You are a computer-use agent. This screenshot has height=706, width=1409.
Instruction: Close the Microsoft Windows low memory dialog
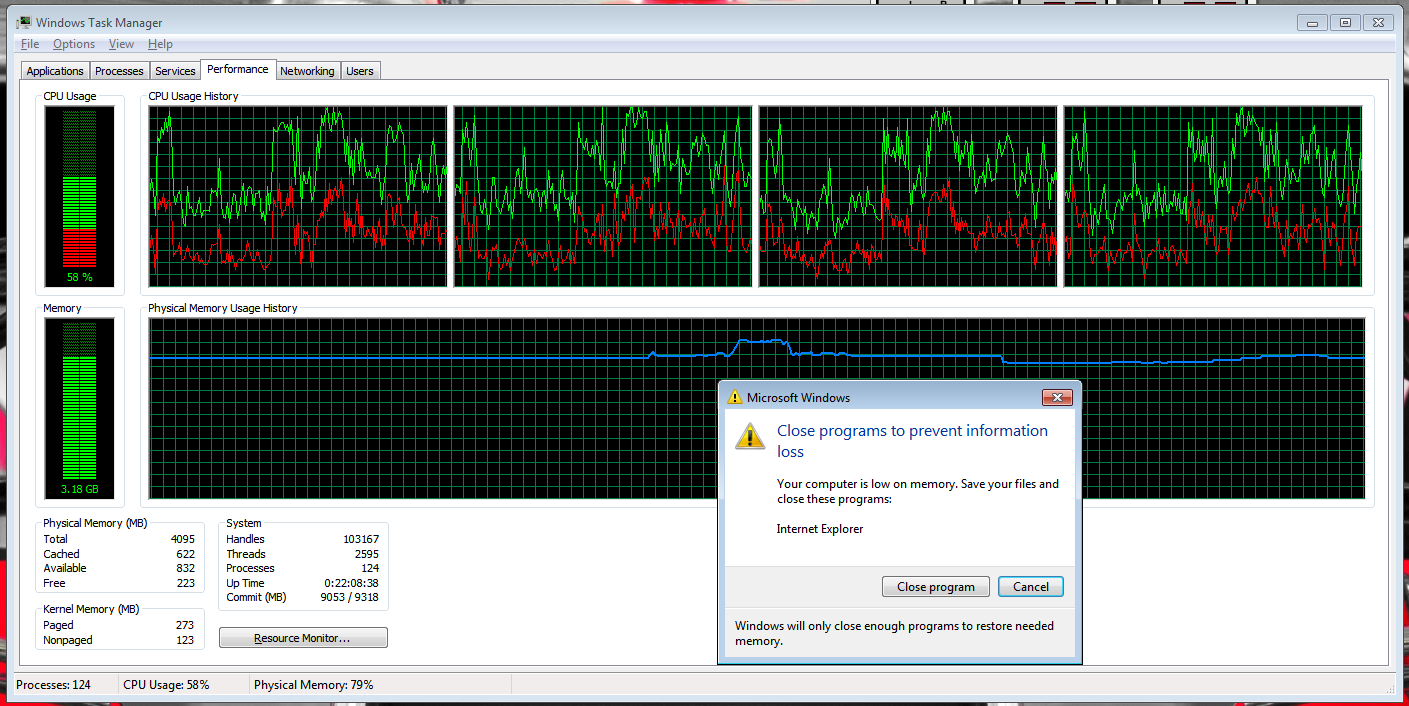(x=1056, y=398)
